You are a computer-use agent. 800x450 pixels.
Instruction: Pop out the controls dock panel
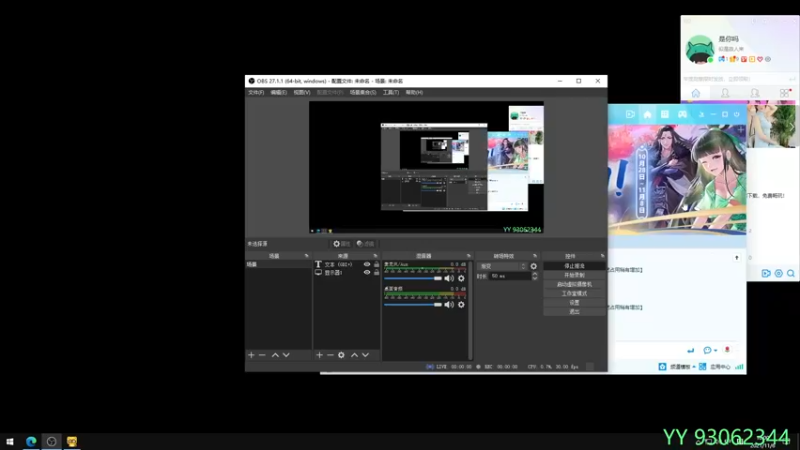(603, 256)
